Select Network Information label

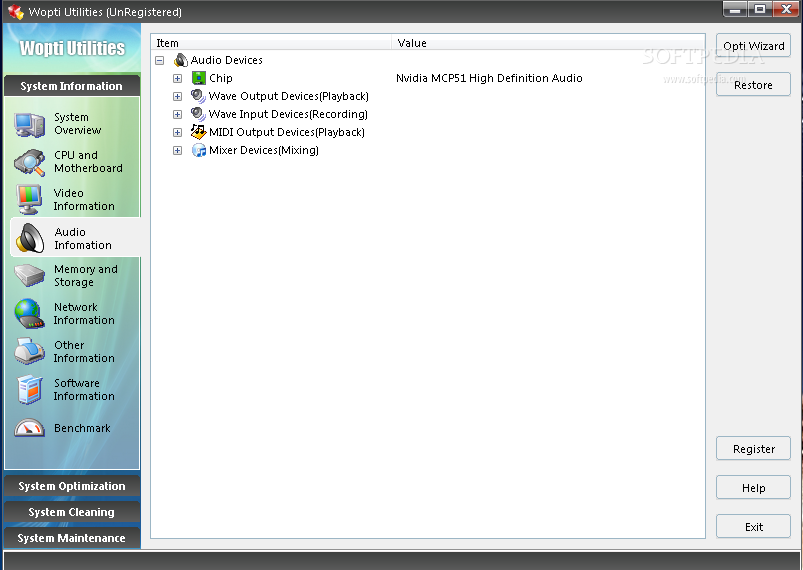tap(84, 313)
